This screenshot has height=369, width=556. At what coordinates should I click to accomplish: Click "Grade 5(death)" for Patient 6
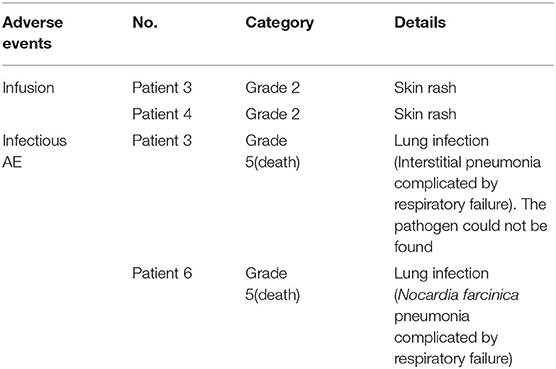pos(273,284)
